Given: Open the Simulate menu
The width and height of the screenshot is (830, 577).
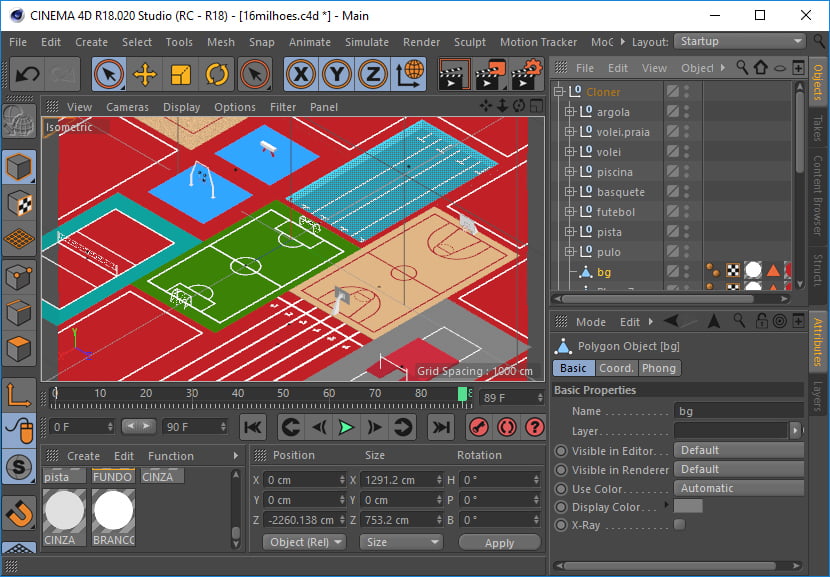Looking at the screenshot, I should (366, 42).
